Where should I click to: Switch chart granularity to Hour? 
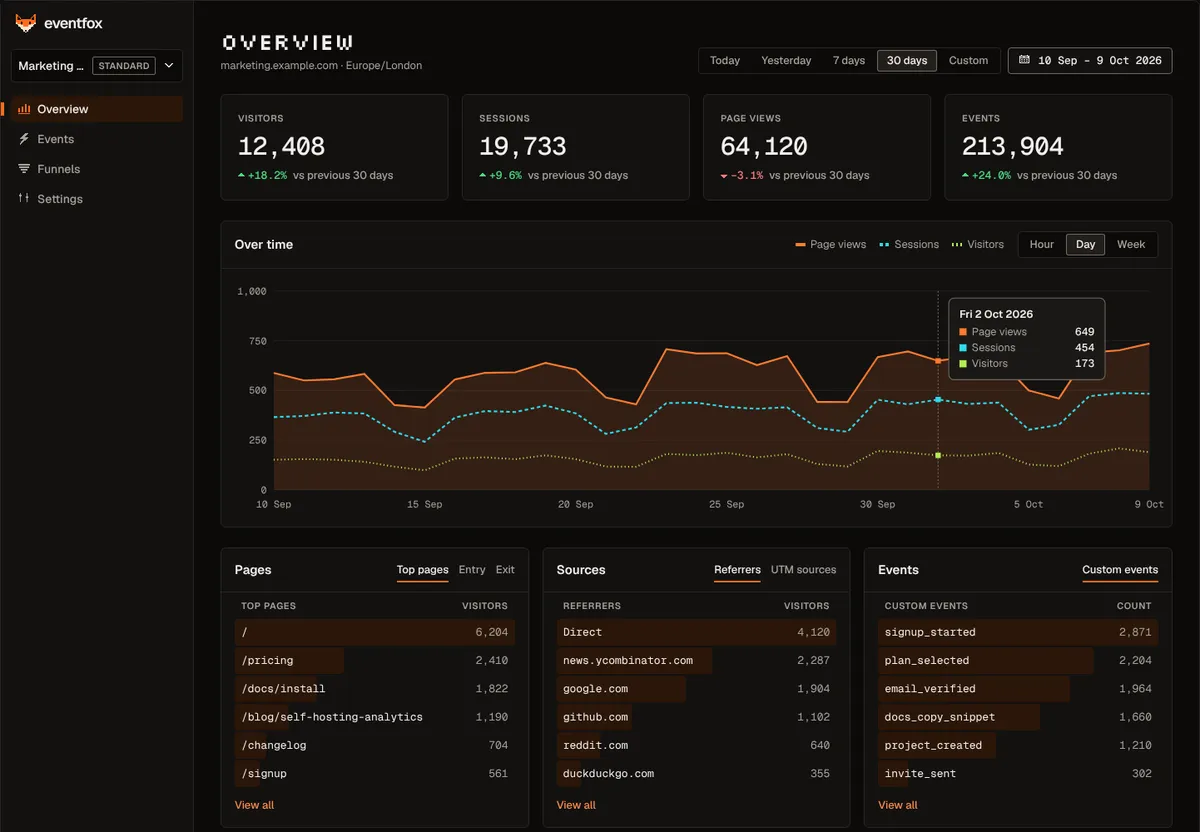1042,244
